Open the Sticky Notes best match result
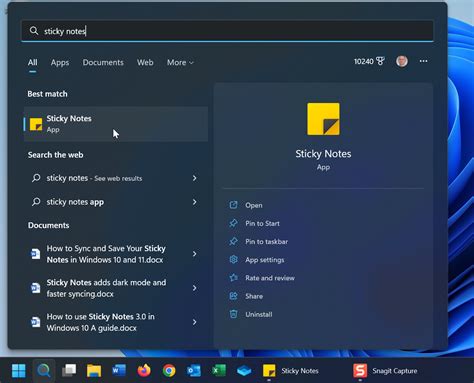The width and height of the screenshot is (474, 383). click(x=116, y=124)
